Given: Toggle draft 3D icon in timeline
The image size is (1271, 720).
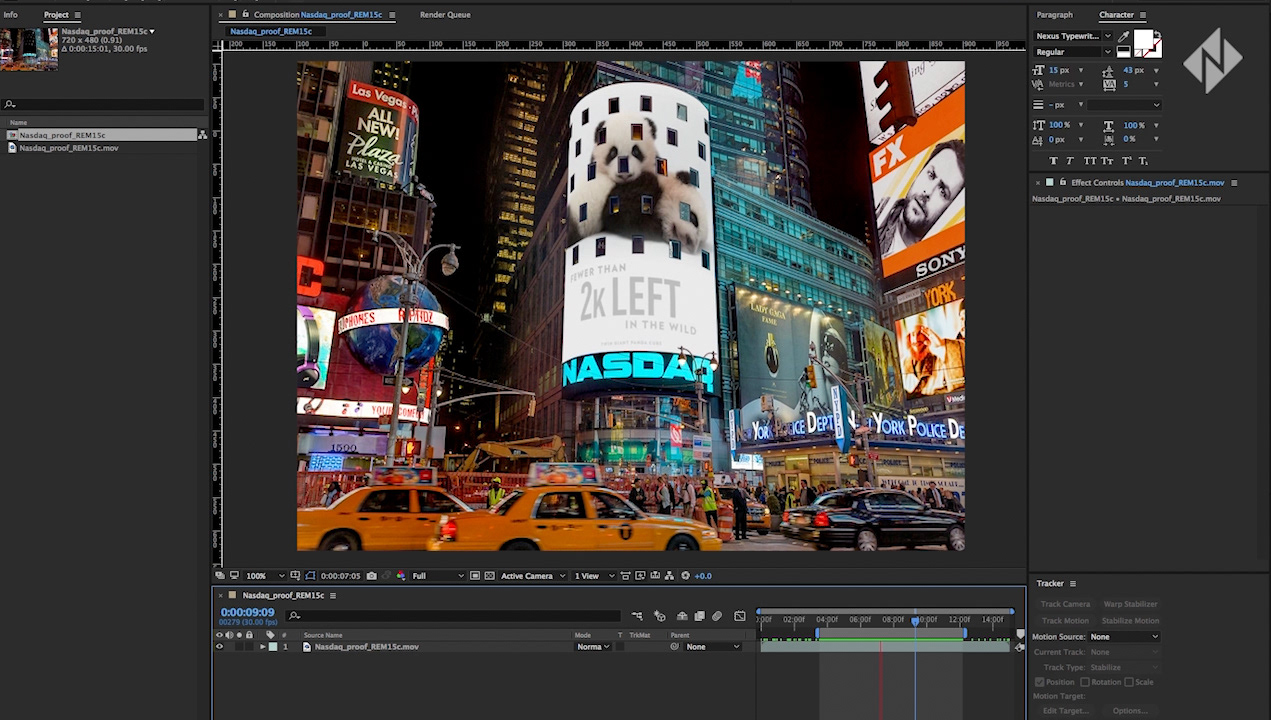Looking at the screenshot, I should (660, 616).
